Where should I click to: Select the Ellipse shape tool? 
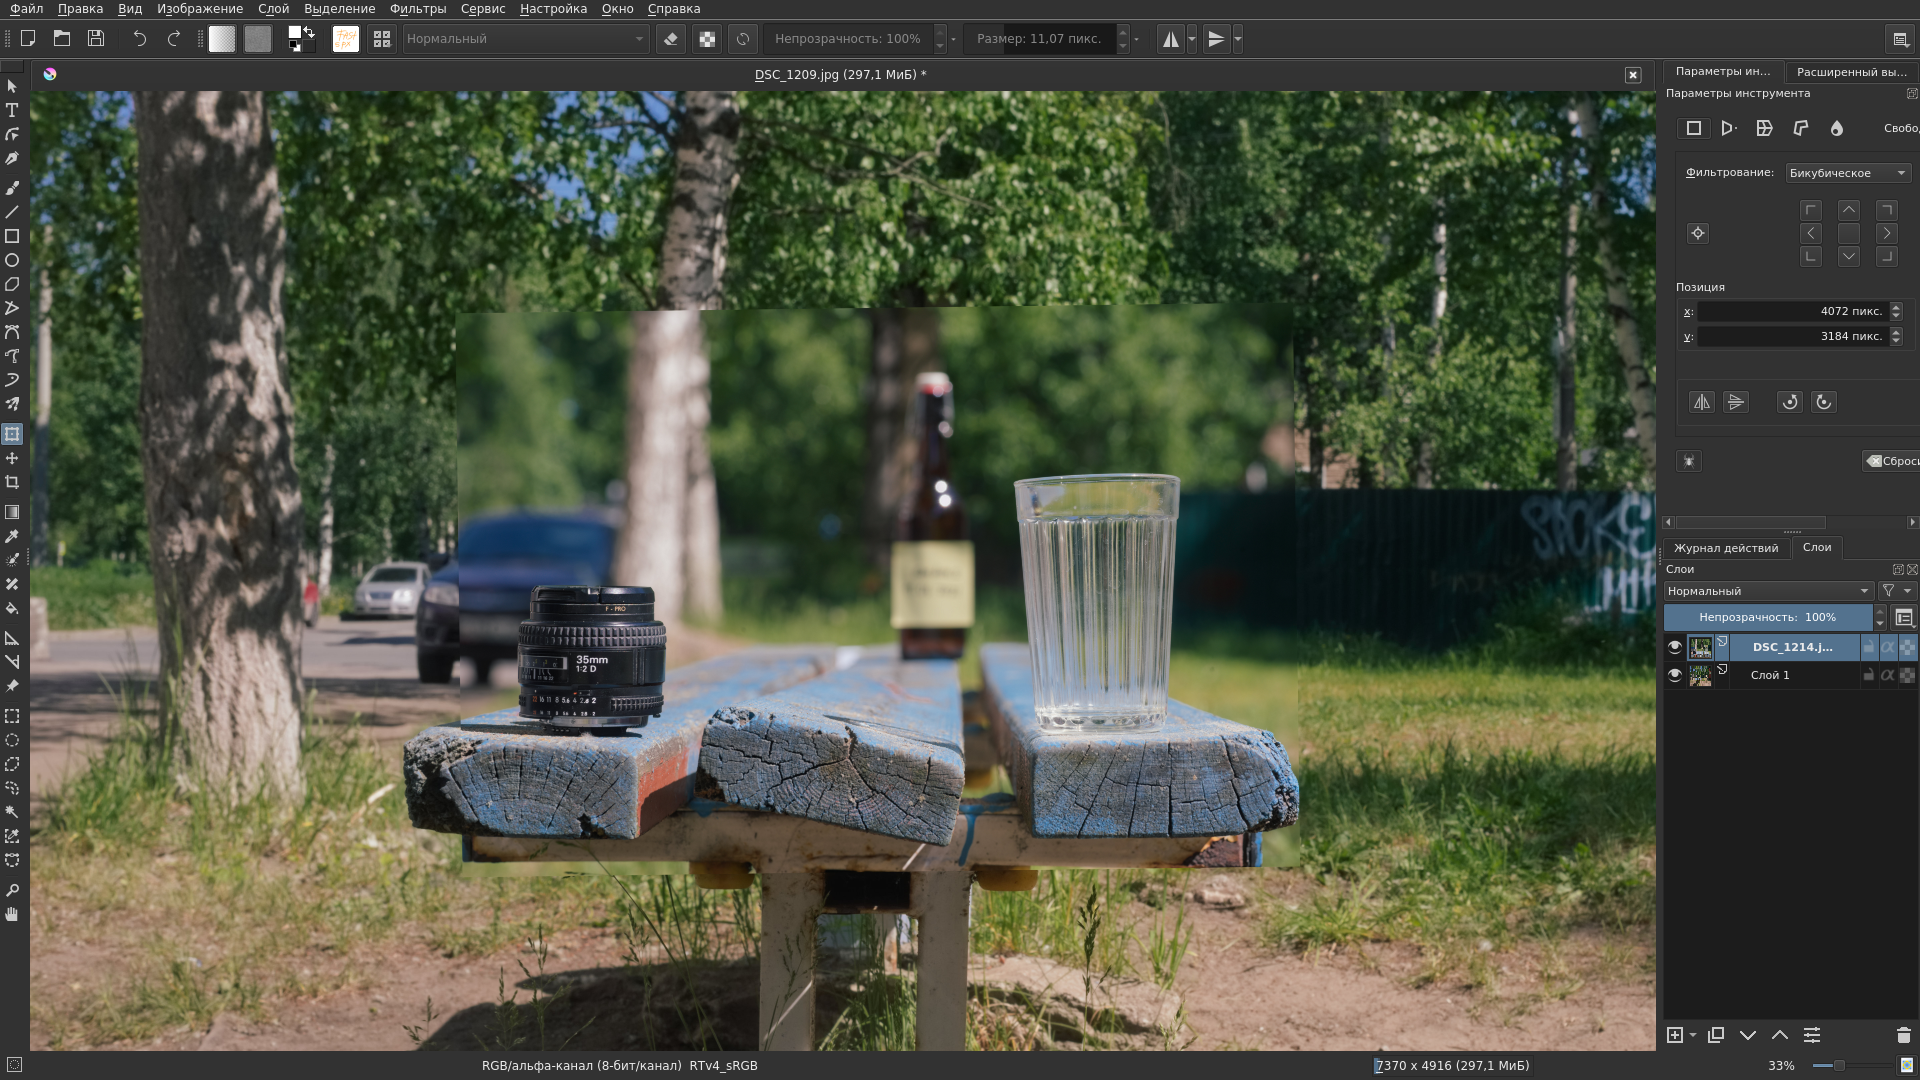coord(12,260)
